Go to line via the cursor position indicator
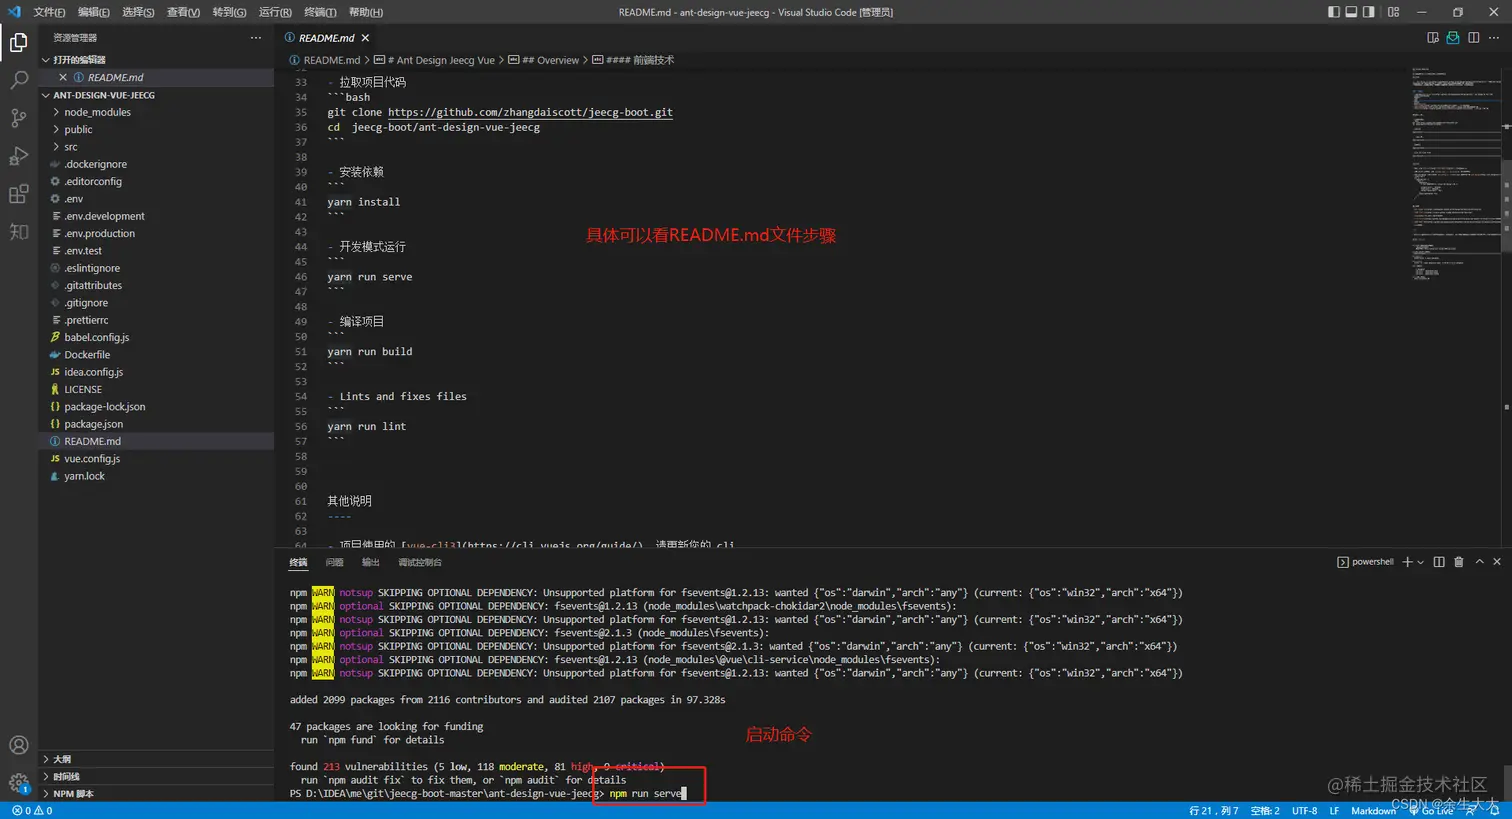Viewport: 1512px width, 819px height. click(x=1214, y=811)
